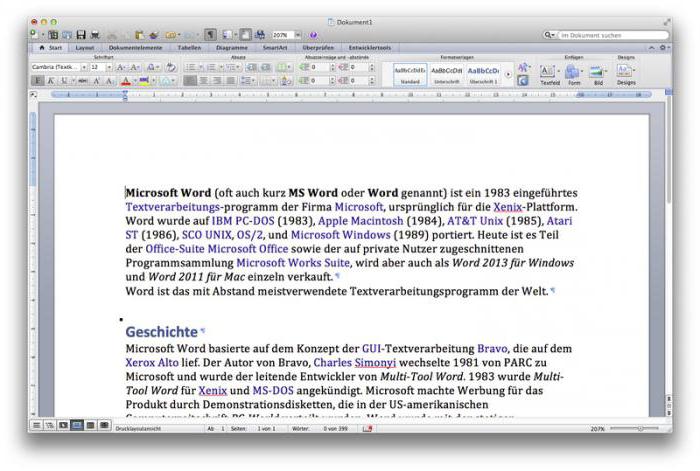Open the zoom percentage dropdown arrow
Image resolution: width=700 pixels, height=471 pixels.
pos(298,35)
